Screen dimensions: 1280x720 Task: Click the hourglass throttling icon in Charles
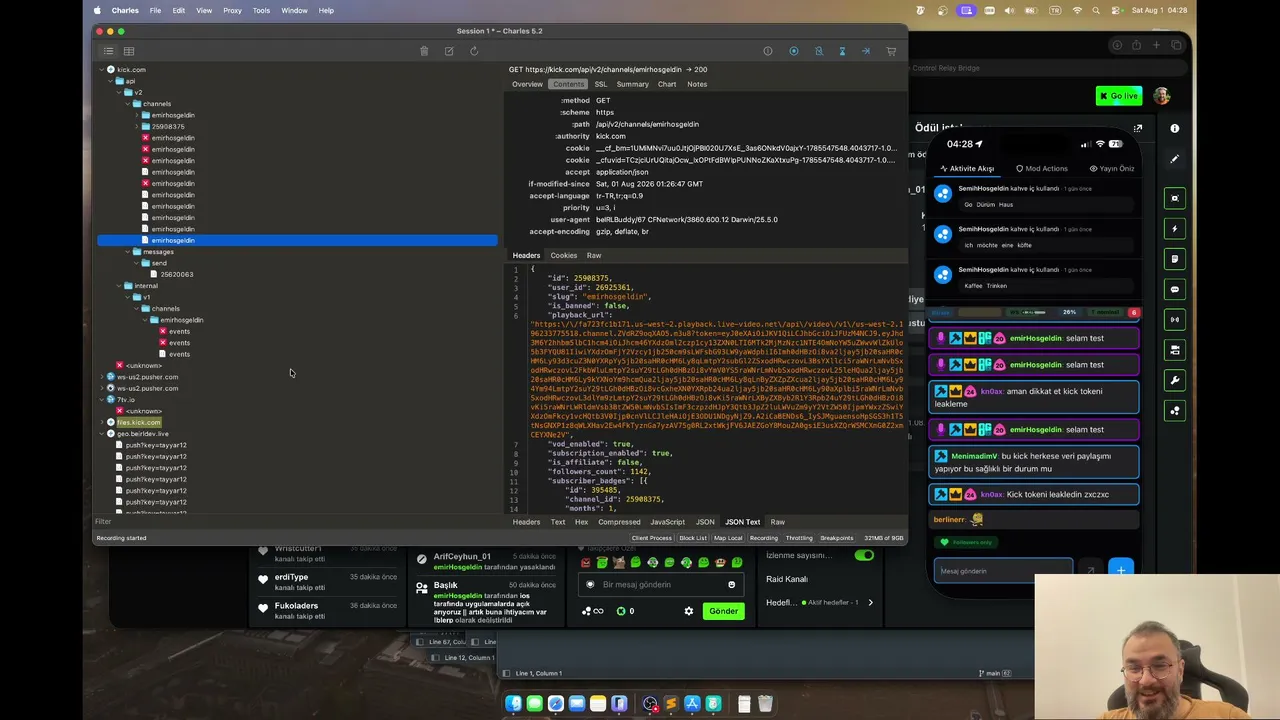click(x=842, y=51)
